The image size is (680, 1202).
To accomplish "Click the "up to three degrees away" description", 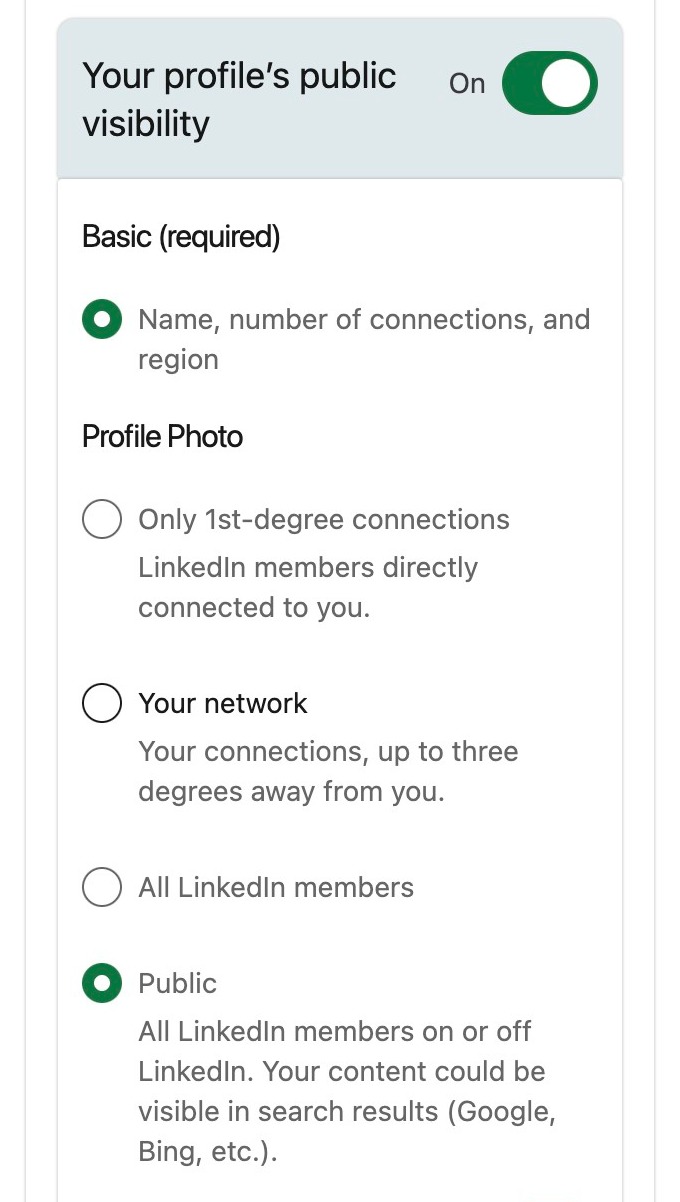I will (x=328, y=771).
